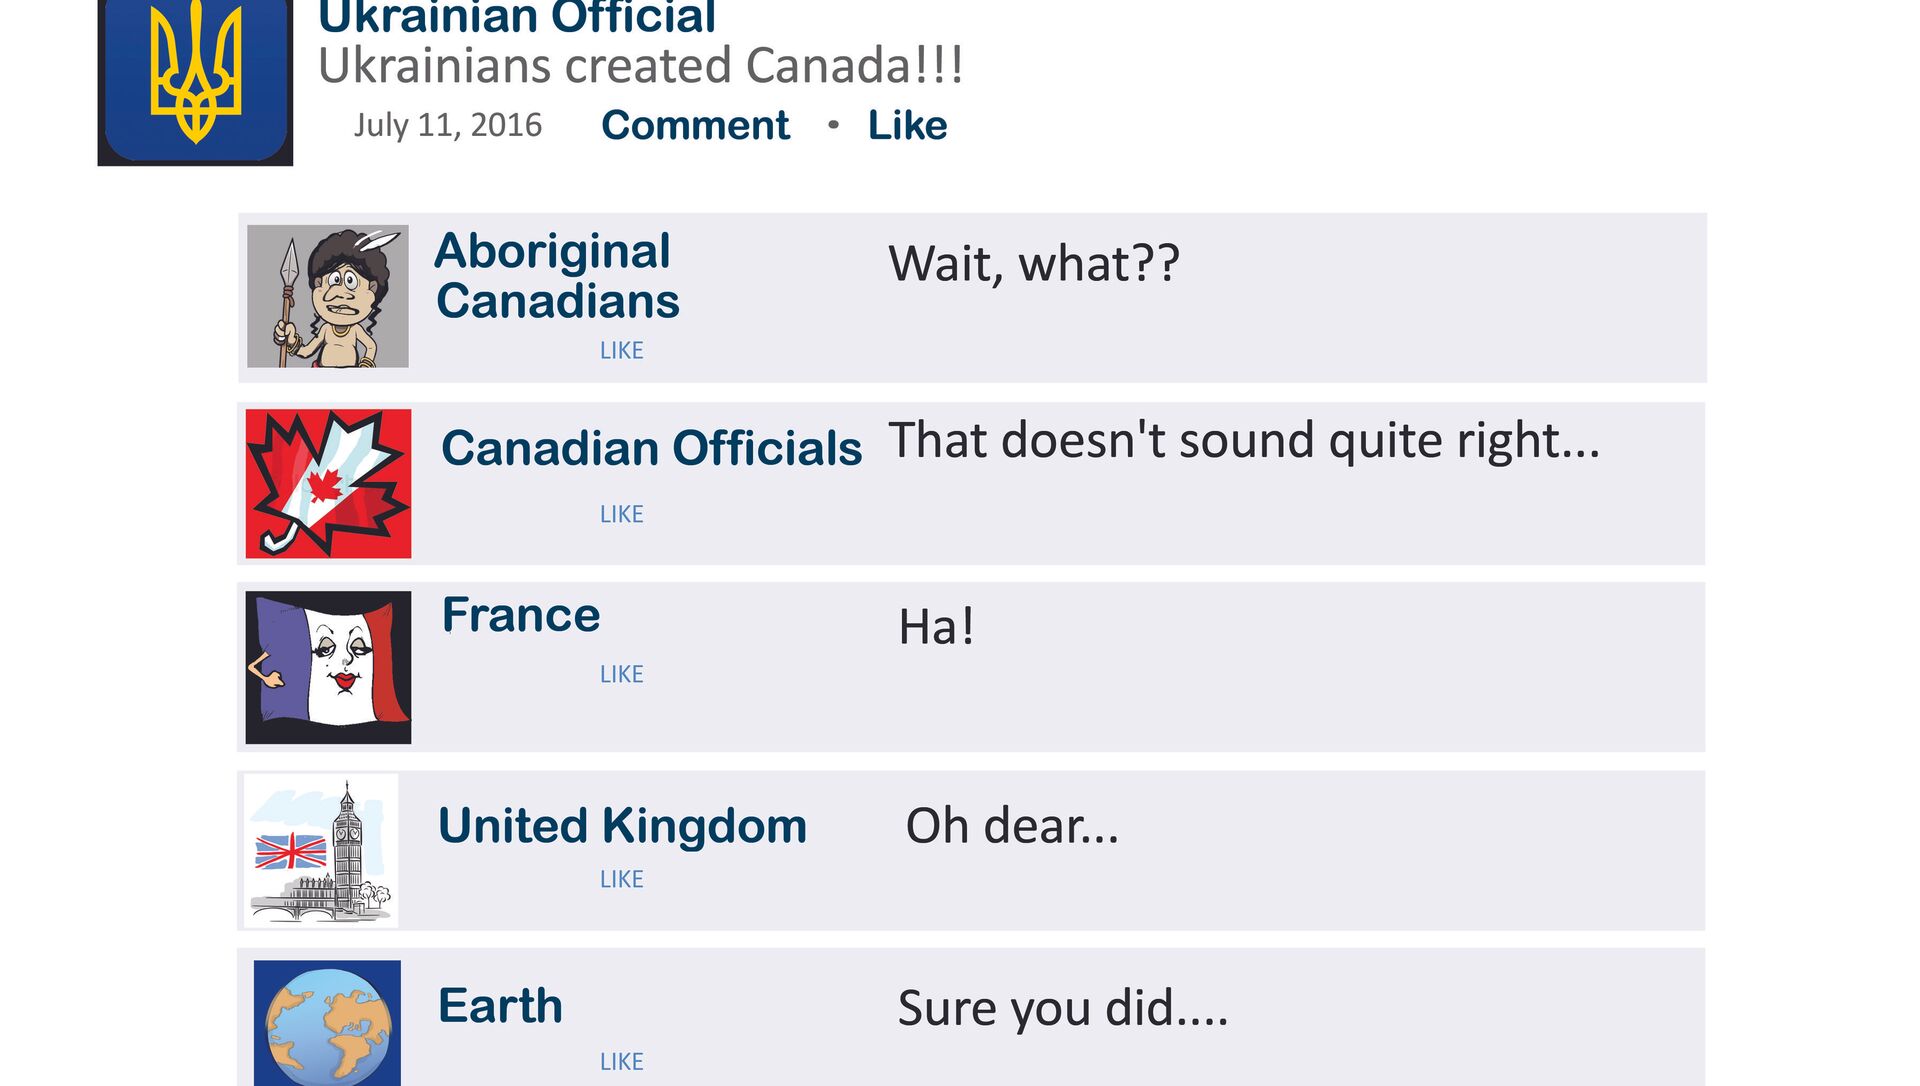Screen dimensions: 1920x1086
Task: Like the Canadian Officials comment
Action: coord(621,514)
